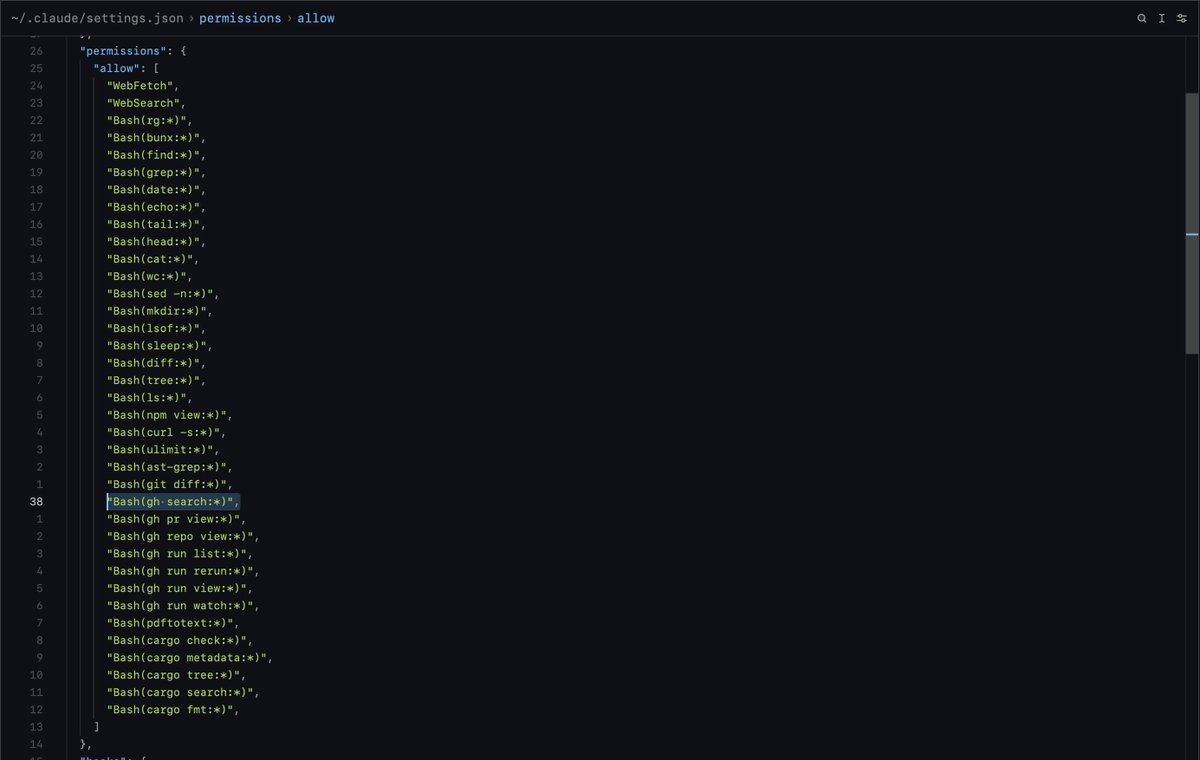Click the "Bash(tail:*)" entry

coord(156,224)
